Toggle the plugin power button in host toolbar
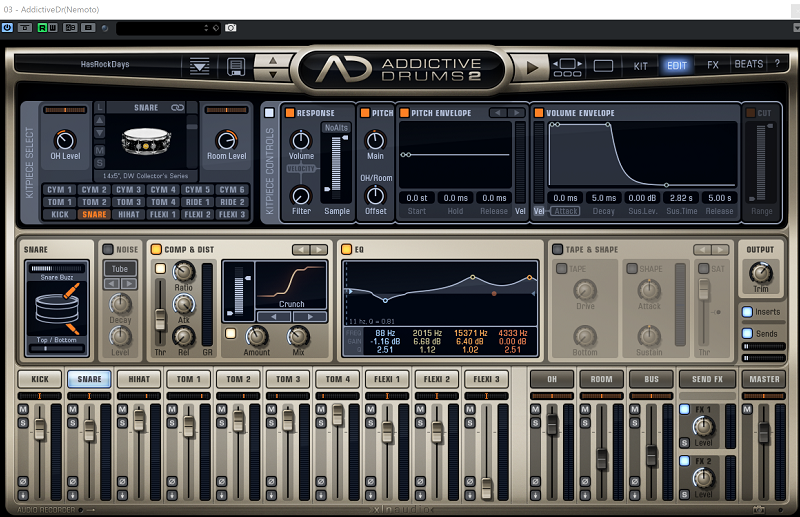This screenshot has width=800, height=517. (x=7, y=28)
